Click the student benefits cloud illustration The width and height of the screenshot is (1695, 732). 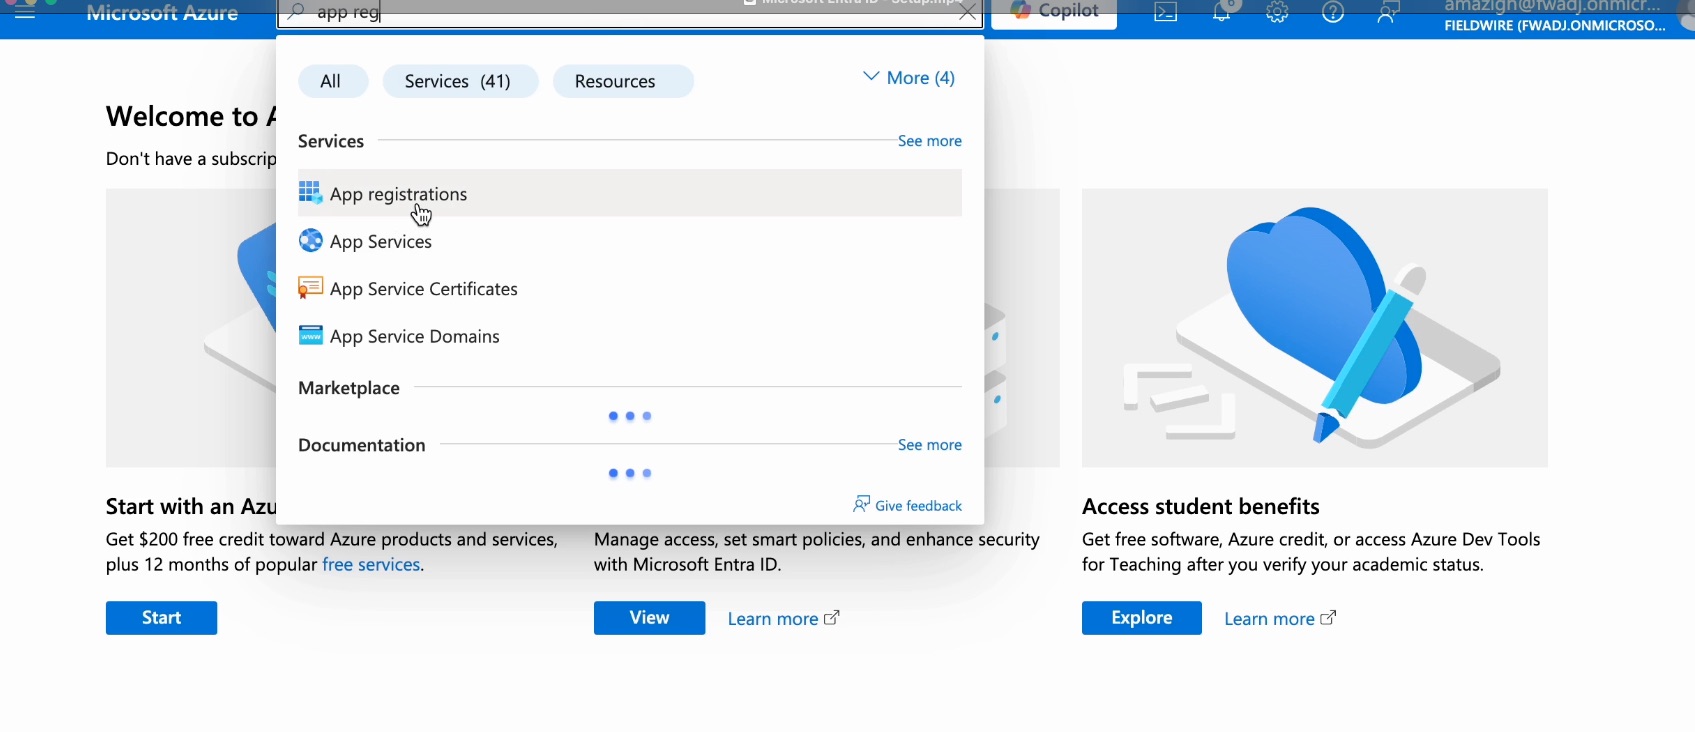pos(1315,328)
